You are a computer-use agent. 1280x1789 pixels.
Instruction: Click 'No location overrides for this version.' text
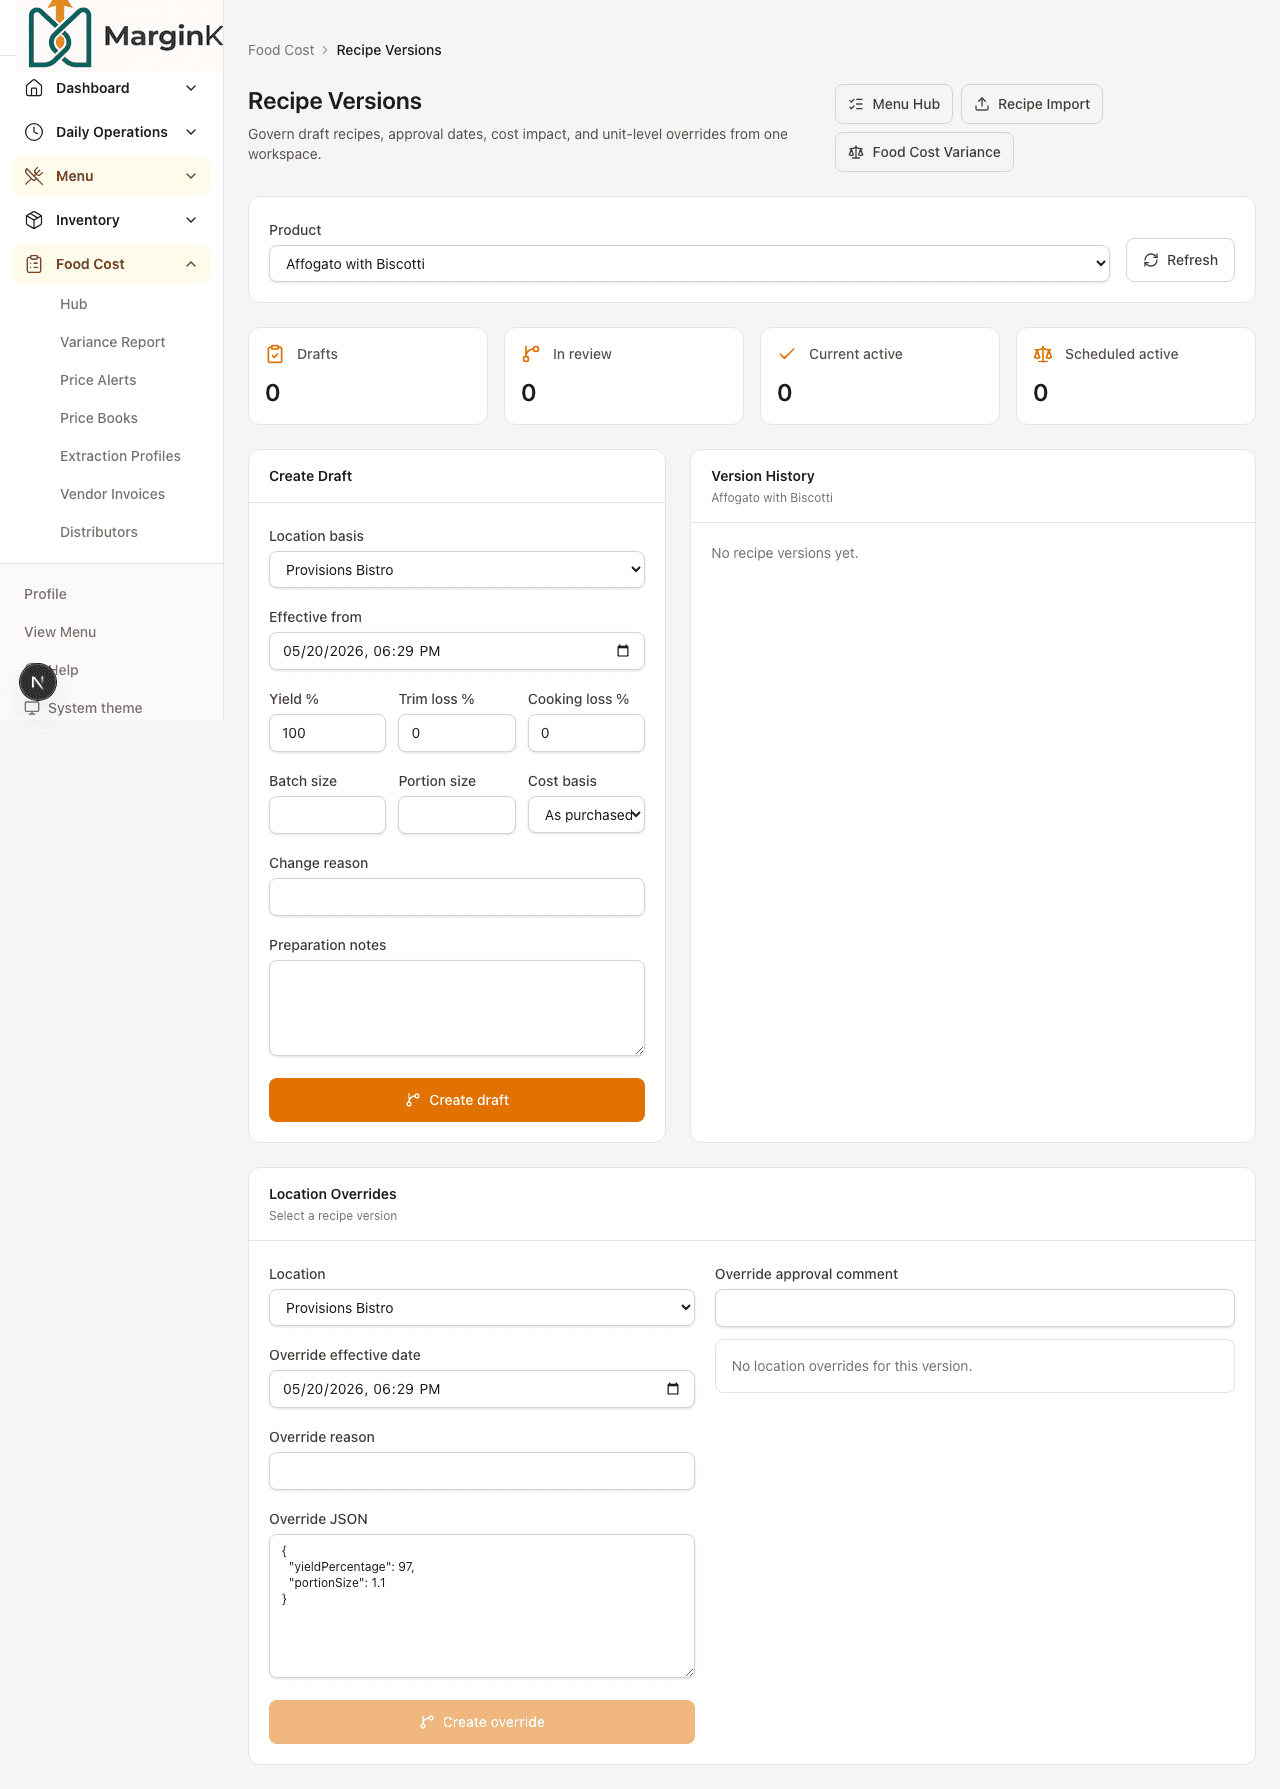click(852, 1366)
